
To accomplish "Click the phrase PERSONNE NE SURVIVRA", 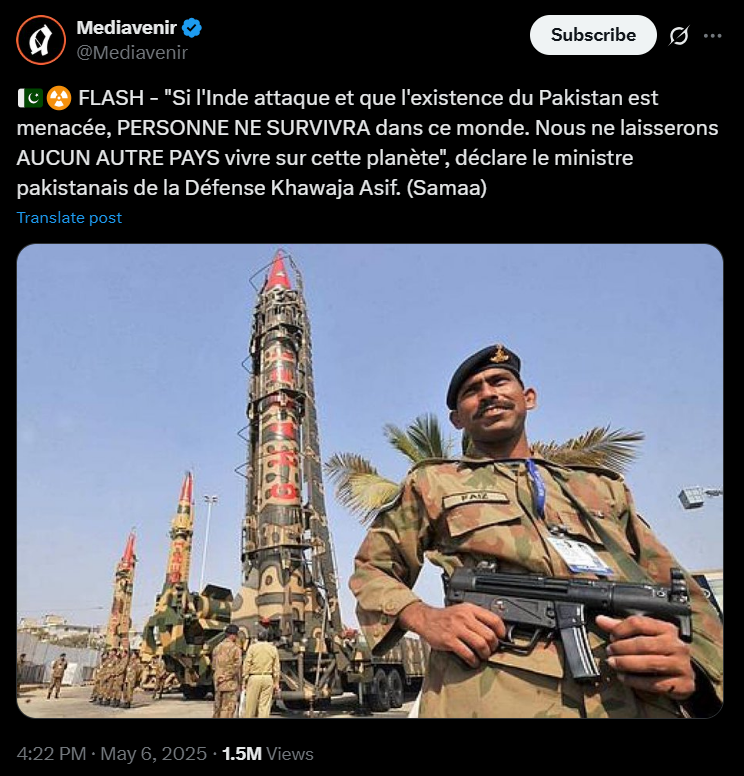I will (x=244, y=128).
